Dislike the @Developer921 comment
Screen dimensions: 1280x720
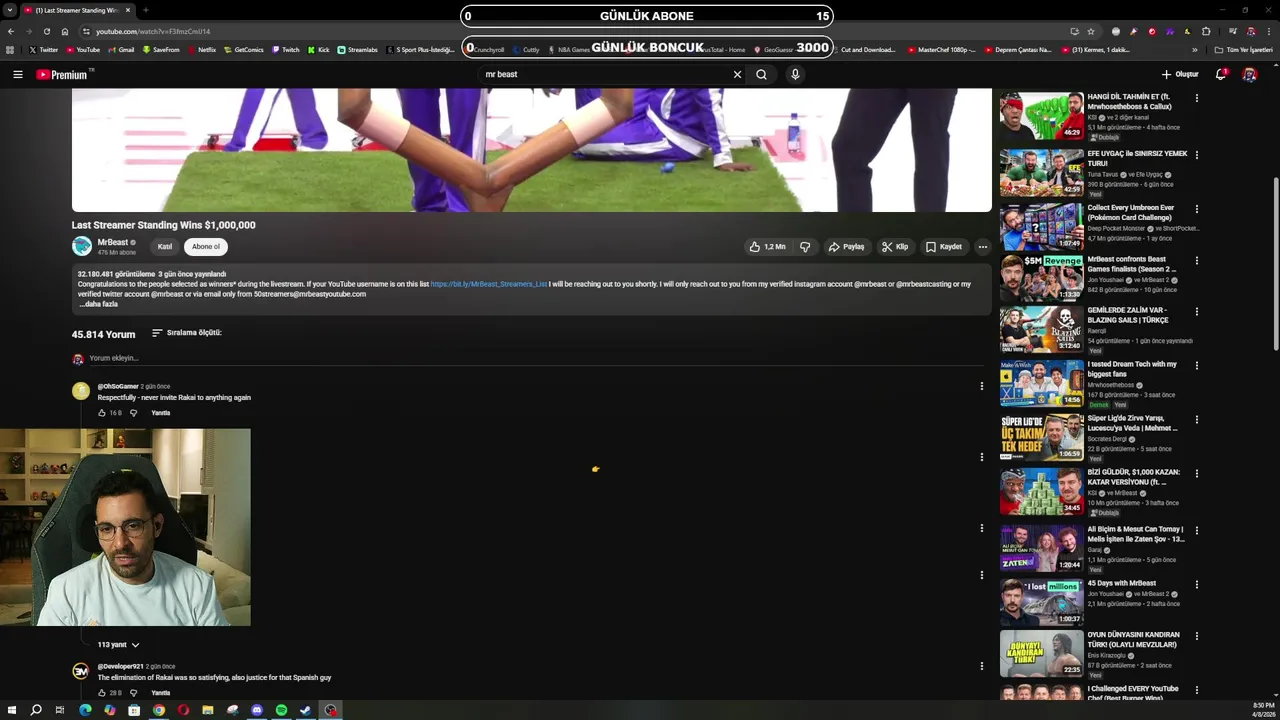[x=133, y=692]
